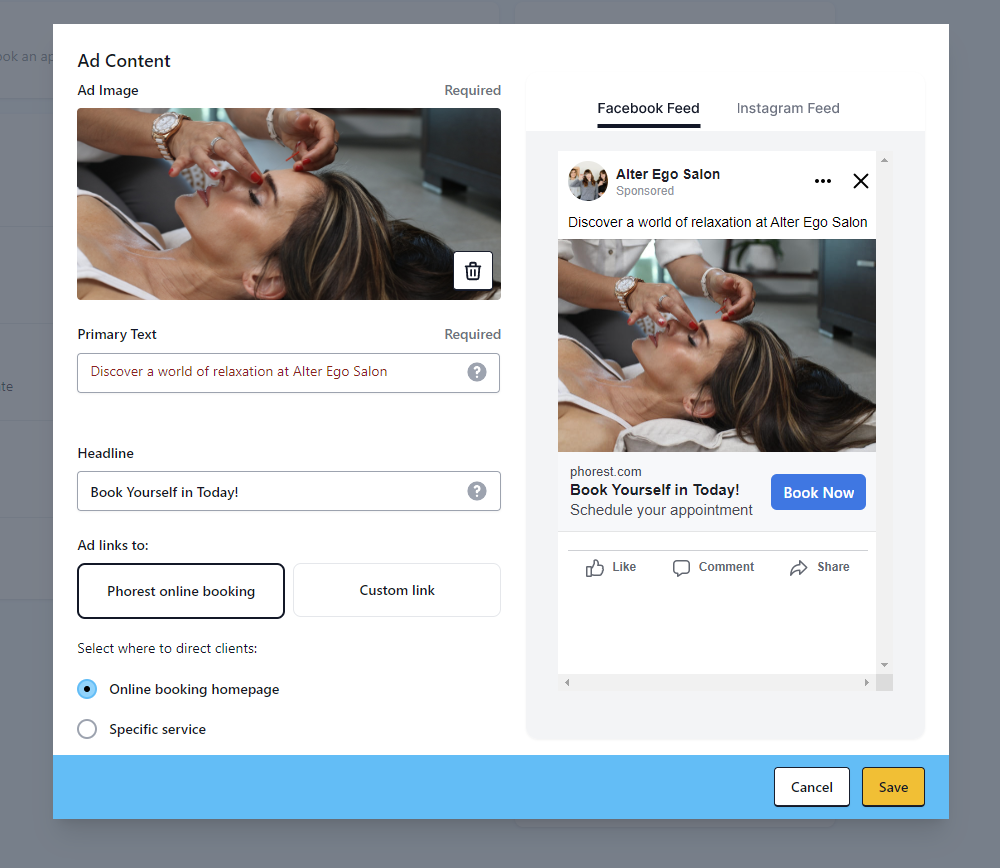Close the ad preview with X icon
The width and height of the screenshot is (1000, 868).
[860, 181]
